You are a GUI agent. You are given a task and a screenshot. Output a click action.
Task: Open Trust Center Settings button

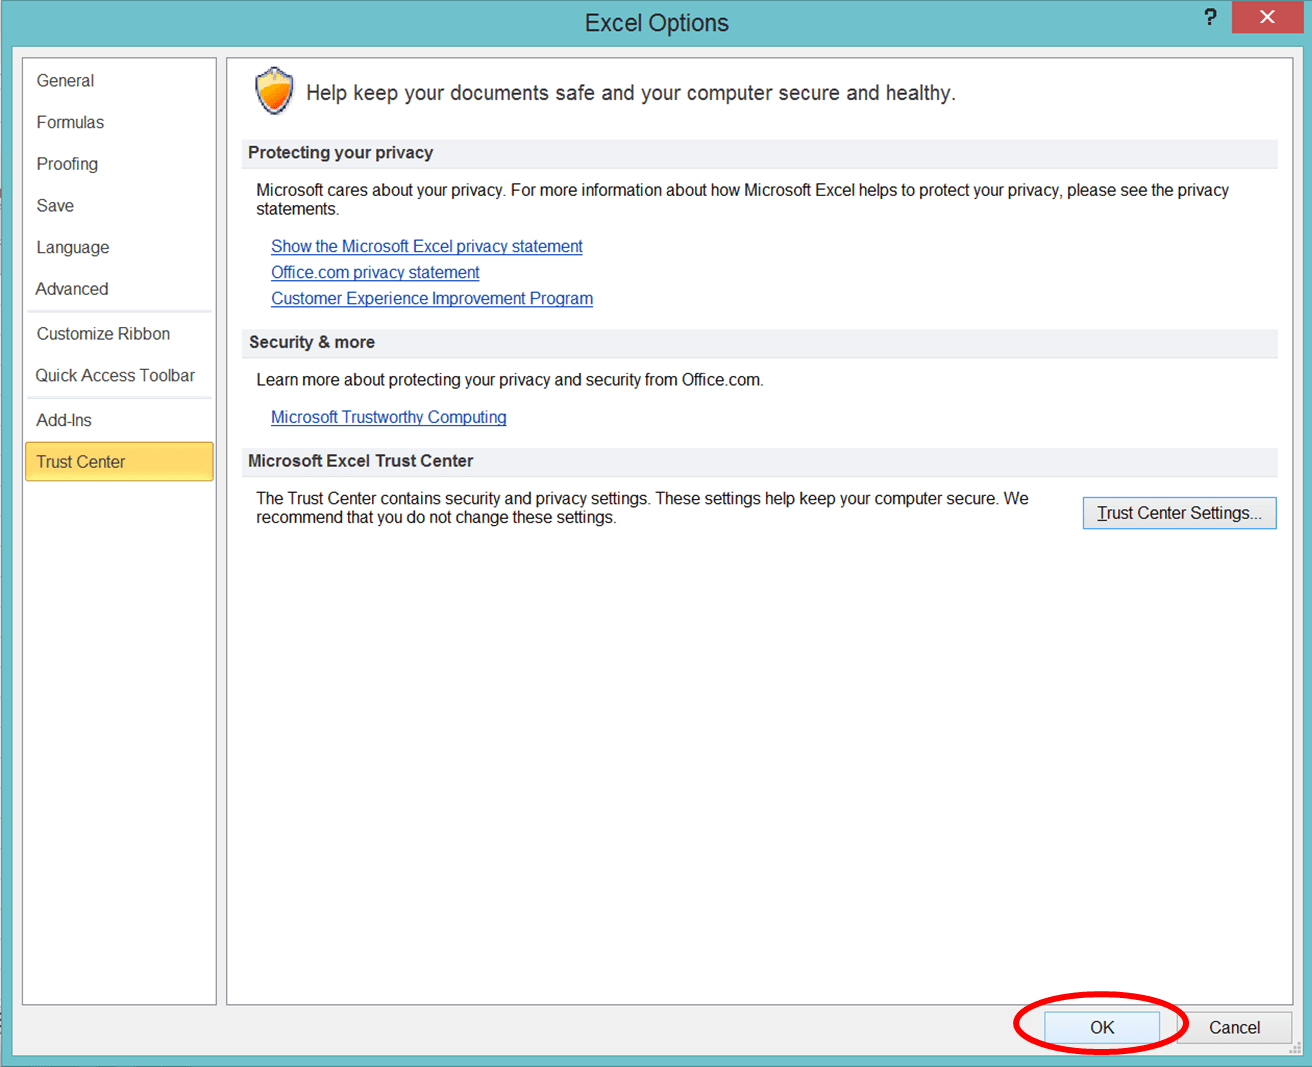pos(1179,513)
